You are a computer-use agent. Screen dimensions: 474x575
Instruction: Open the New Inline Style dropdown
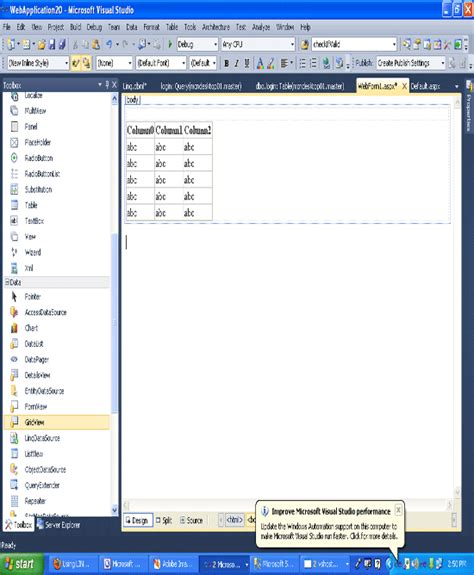pyautogui.click(x=66, y=63)
